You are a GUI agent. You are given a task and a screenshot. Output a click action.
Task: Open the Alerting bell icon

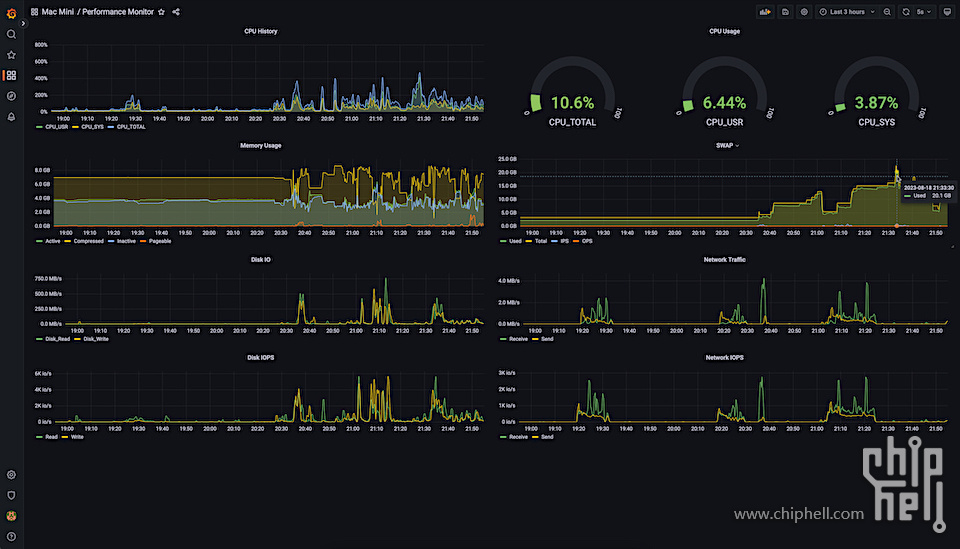[11, 116]
